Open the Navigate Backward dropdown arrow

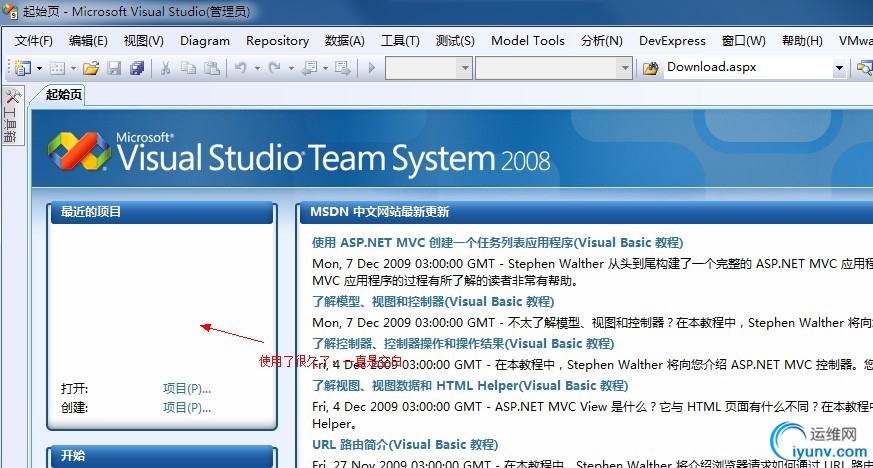[x=325, y=68]
